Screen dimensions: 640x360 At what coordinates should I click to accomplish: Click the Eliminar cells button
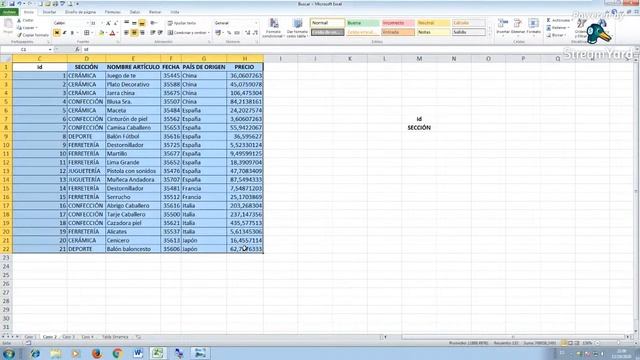[518, 27]
